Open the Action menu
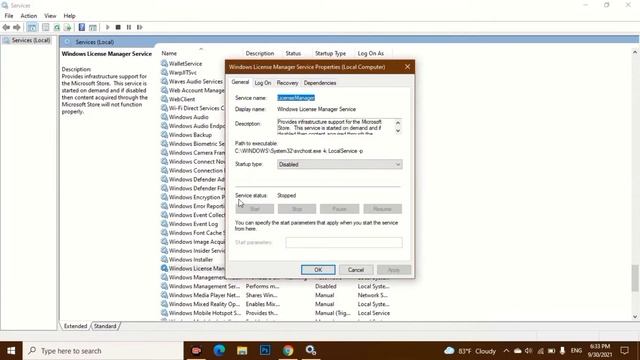 (x=29, y=16)
